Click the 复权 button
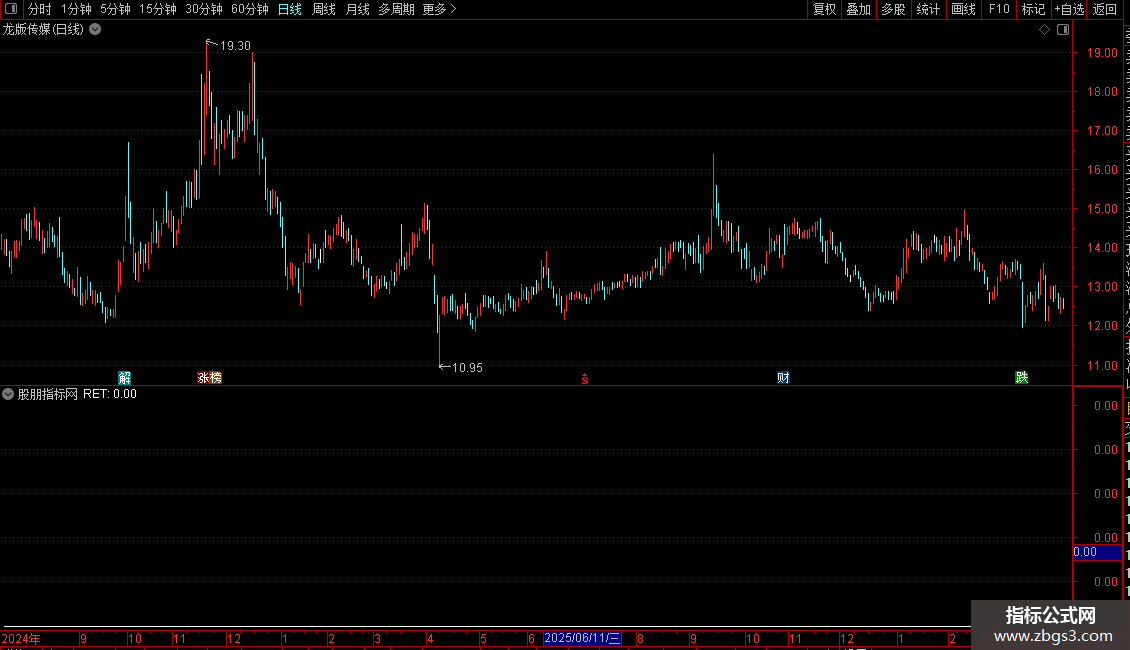Screen dimensions: 1130x650 824,9
